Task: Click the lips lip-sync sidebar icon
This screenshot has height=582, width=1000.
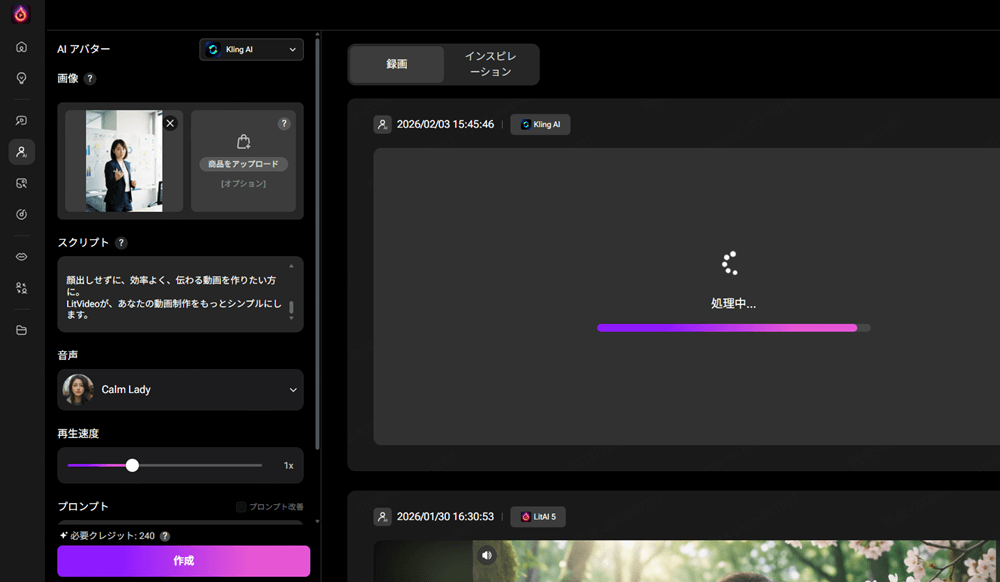Action: click(21, 257)
